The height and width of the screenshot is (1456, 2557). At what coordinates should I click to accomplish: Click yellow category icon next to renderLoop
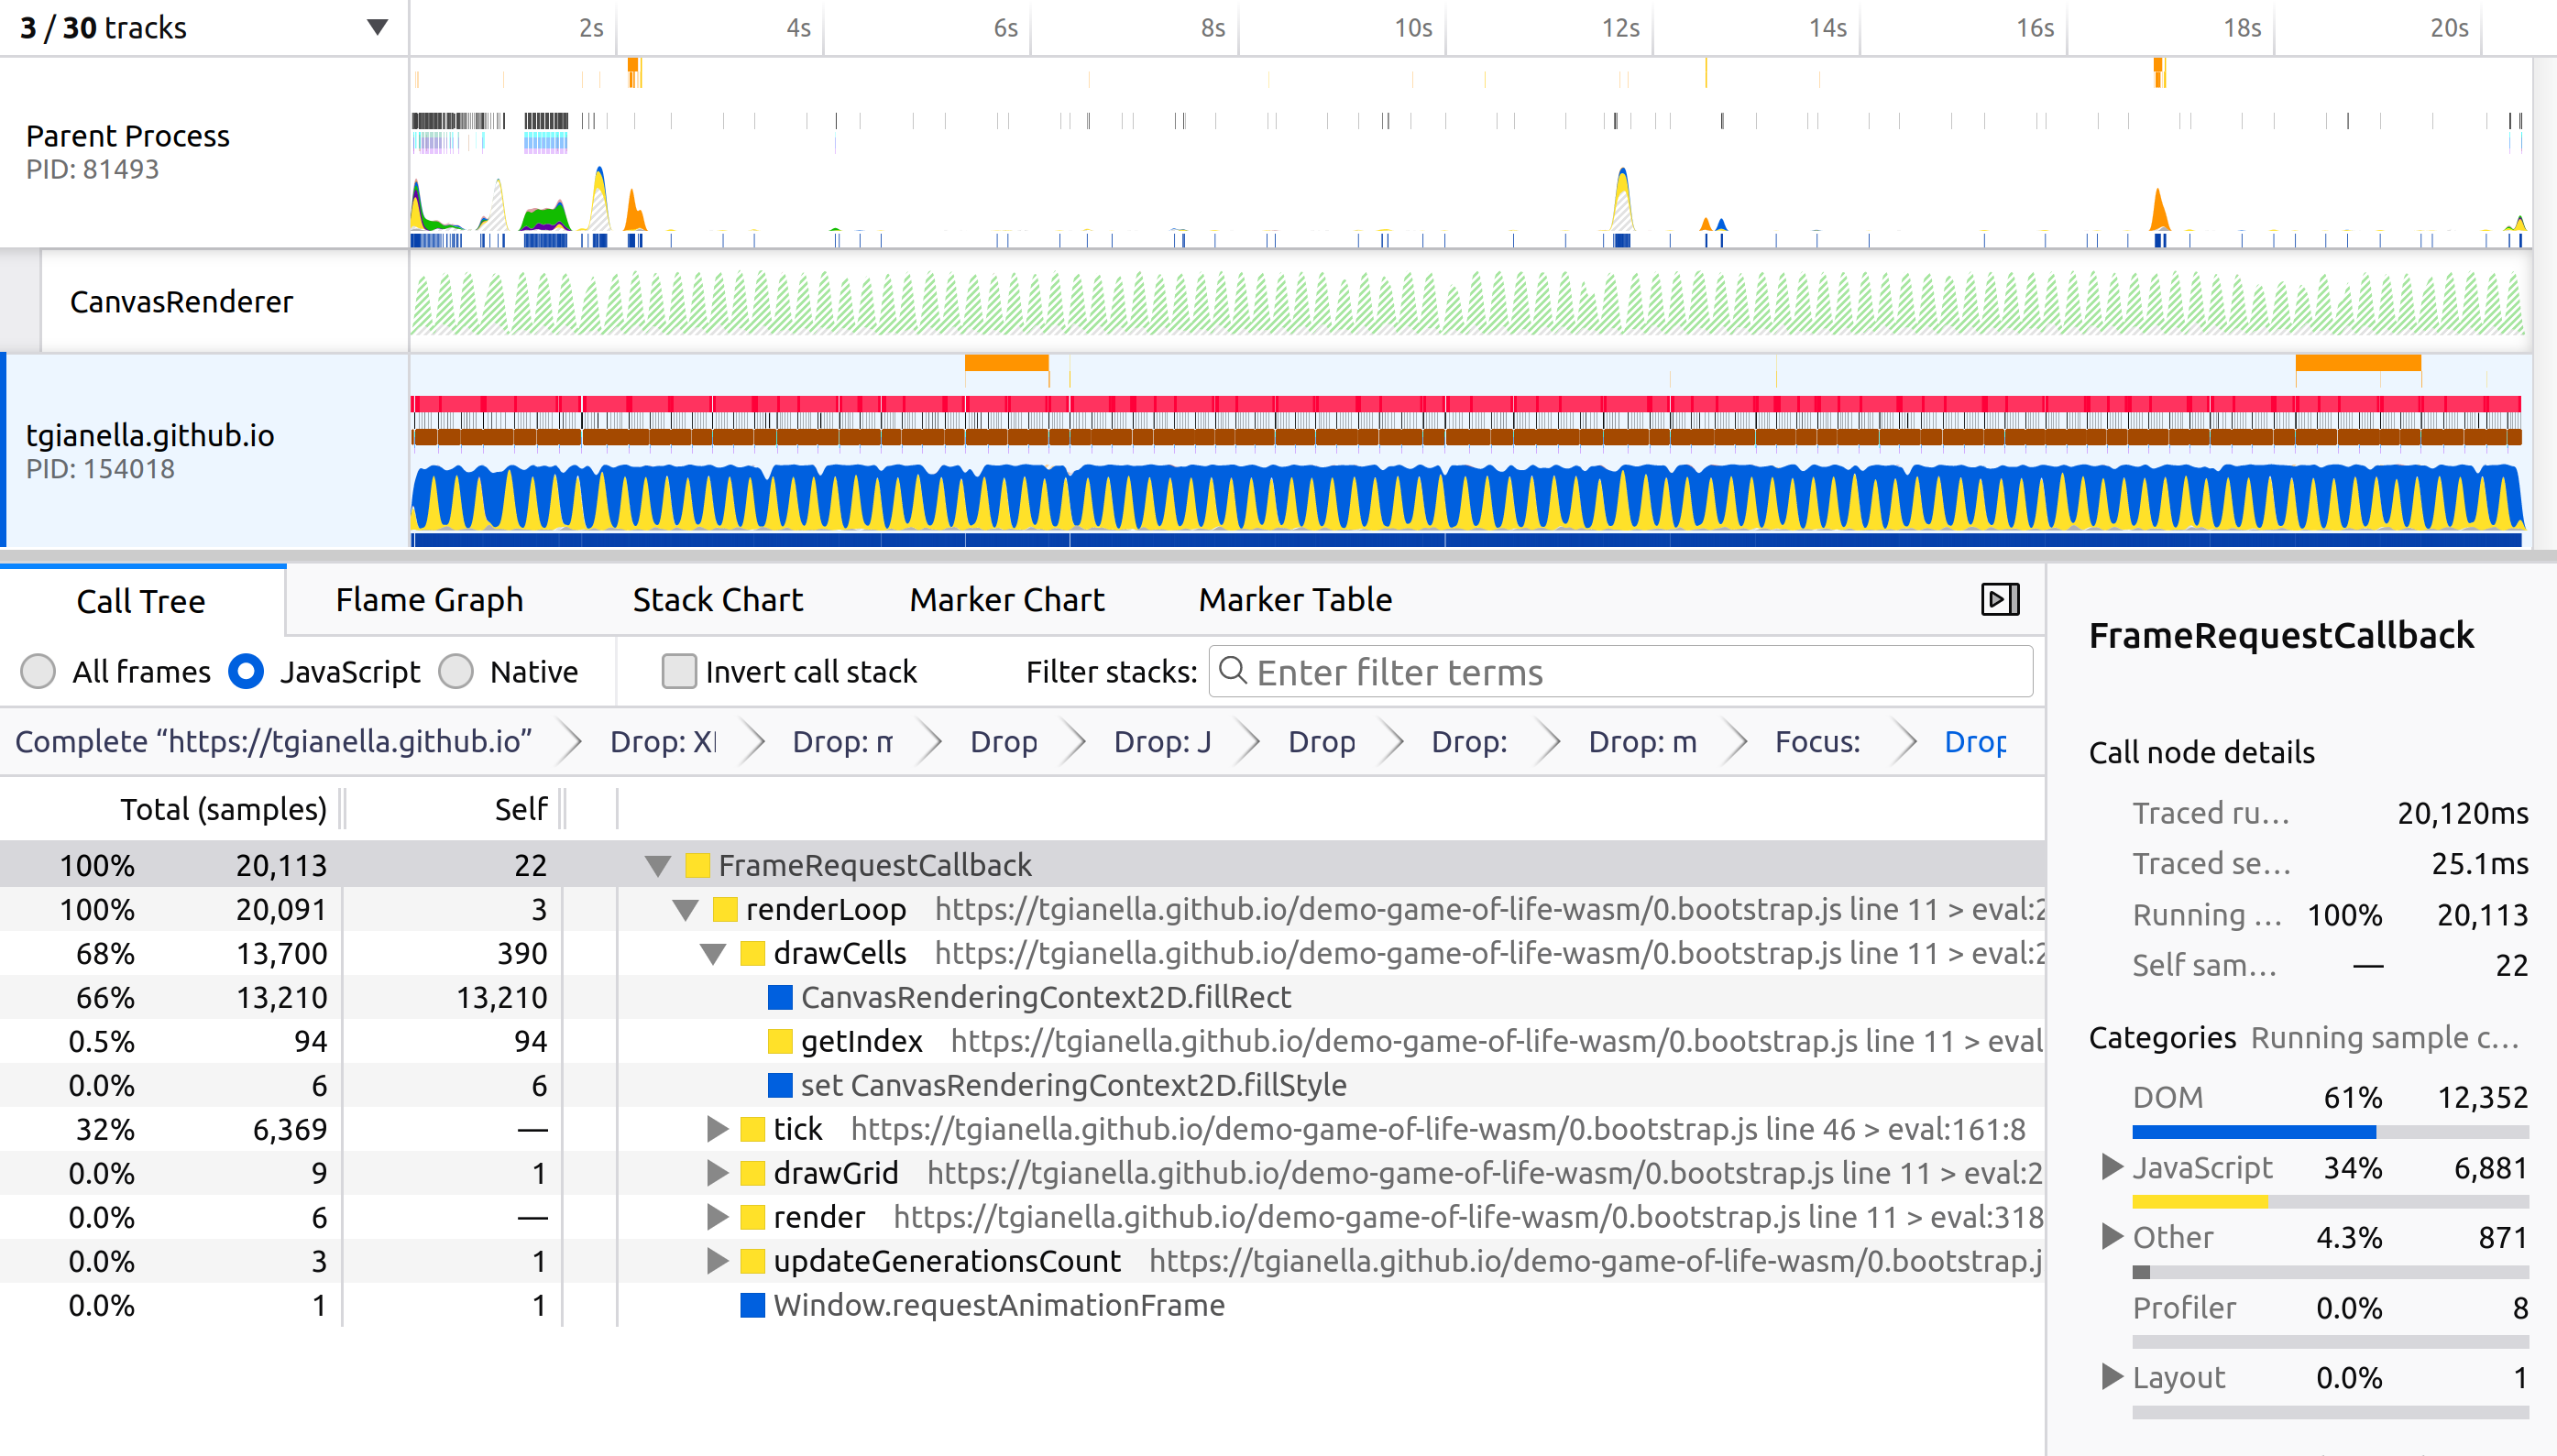click(x=725, y=909)
